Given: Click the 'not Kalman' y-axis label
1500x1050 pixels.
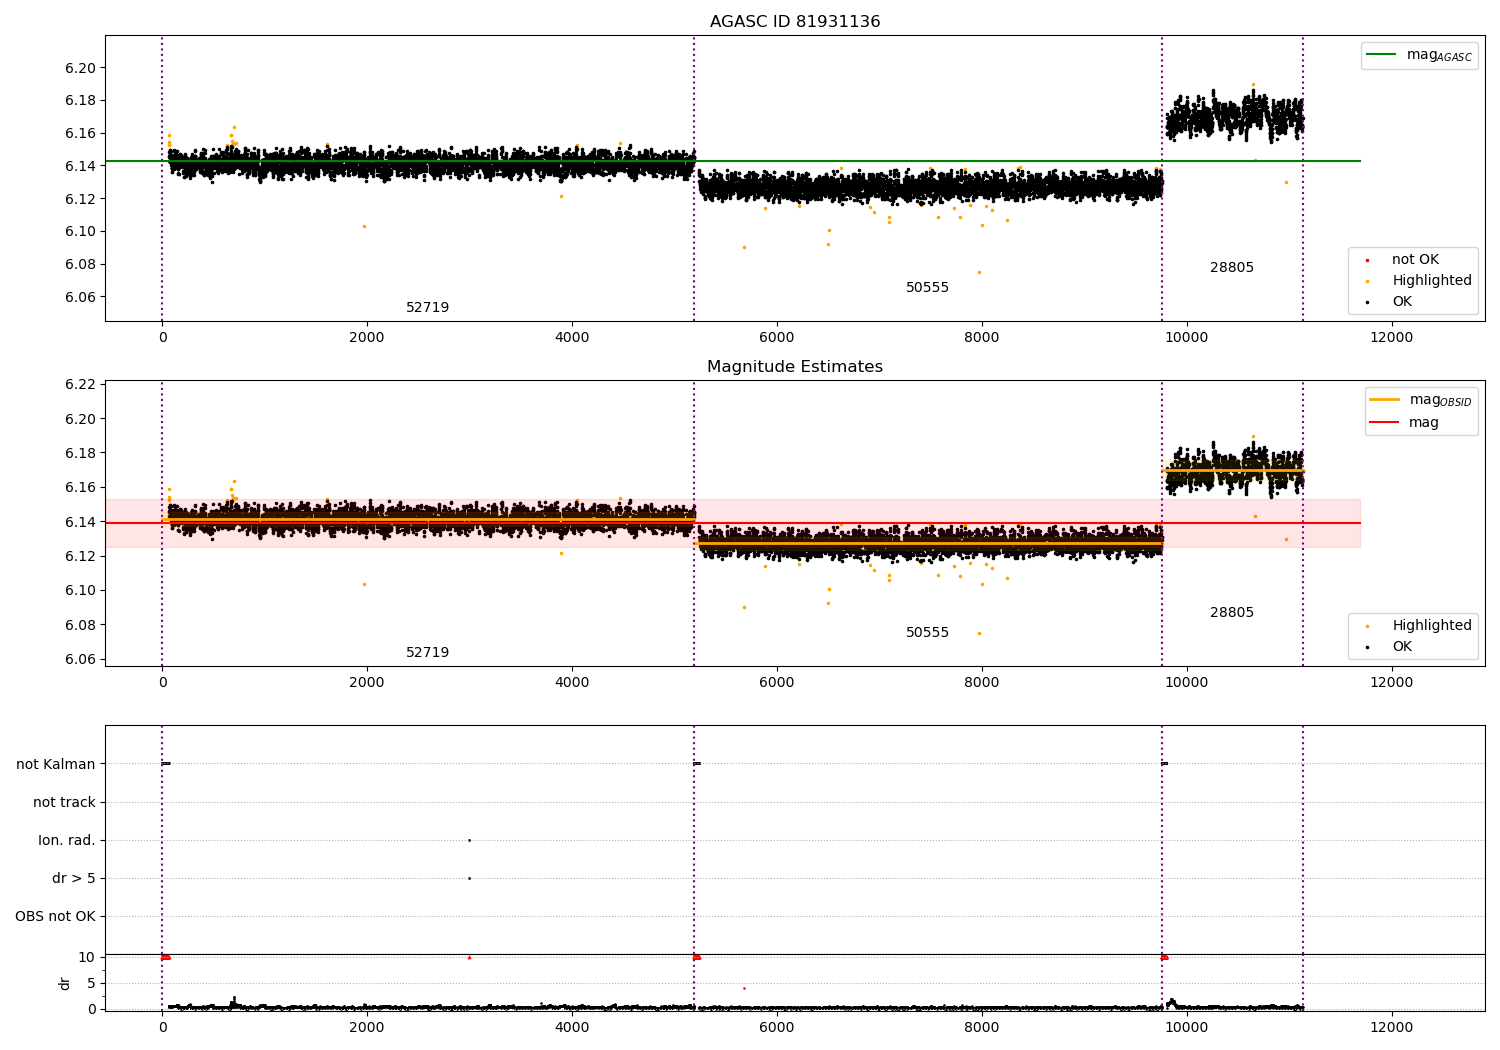Looking at the screenshot, I should [56, 764].
